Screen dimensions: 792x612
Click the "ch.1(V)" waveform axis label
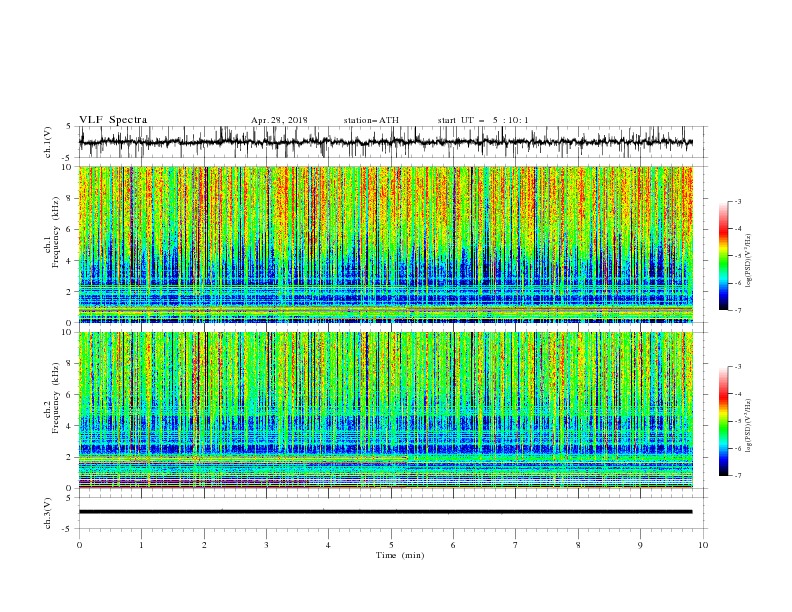[x=48, y=142]
